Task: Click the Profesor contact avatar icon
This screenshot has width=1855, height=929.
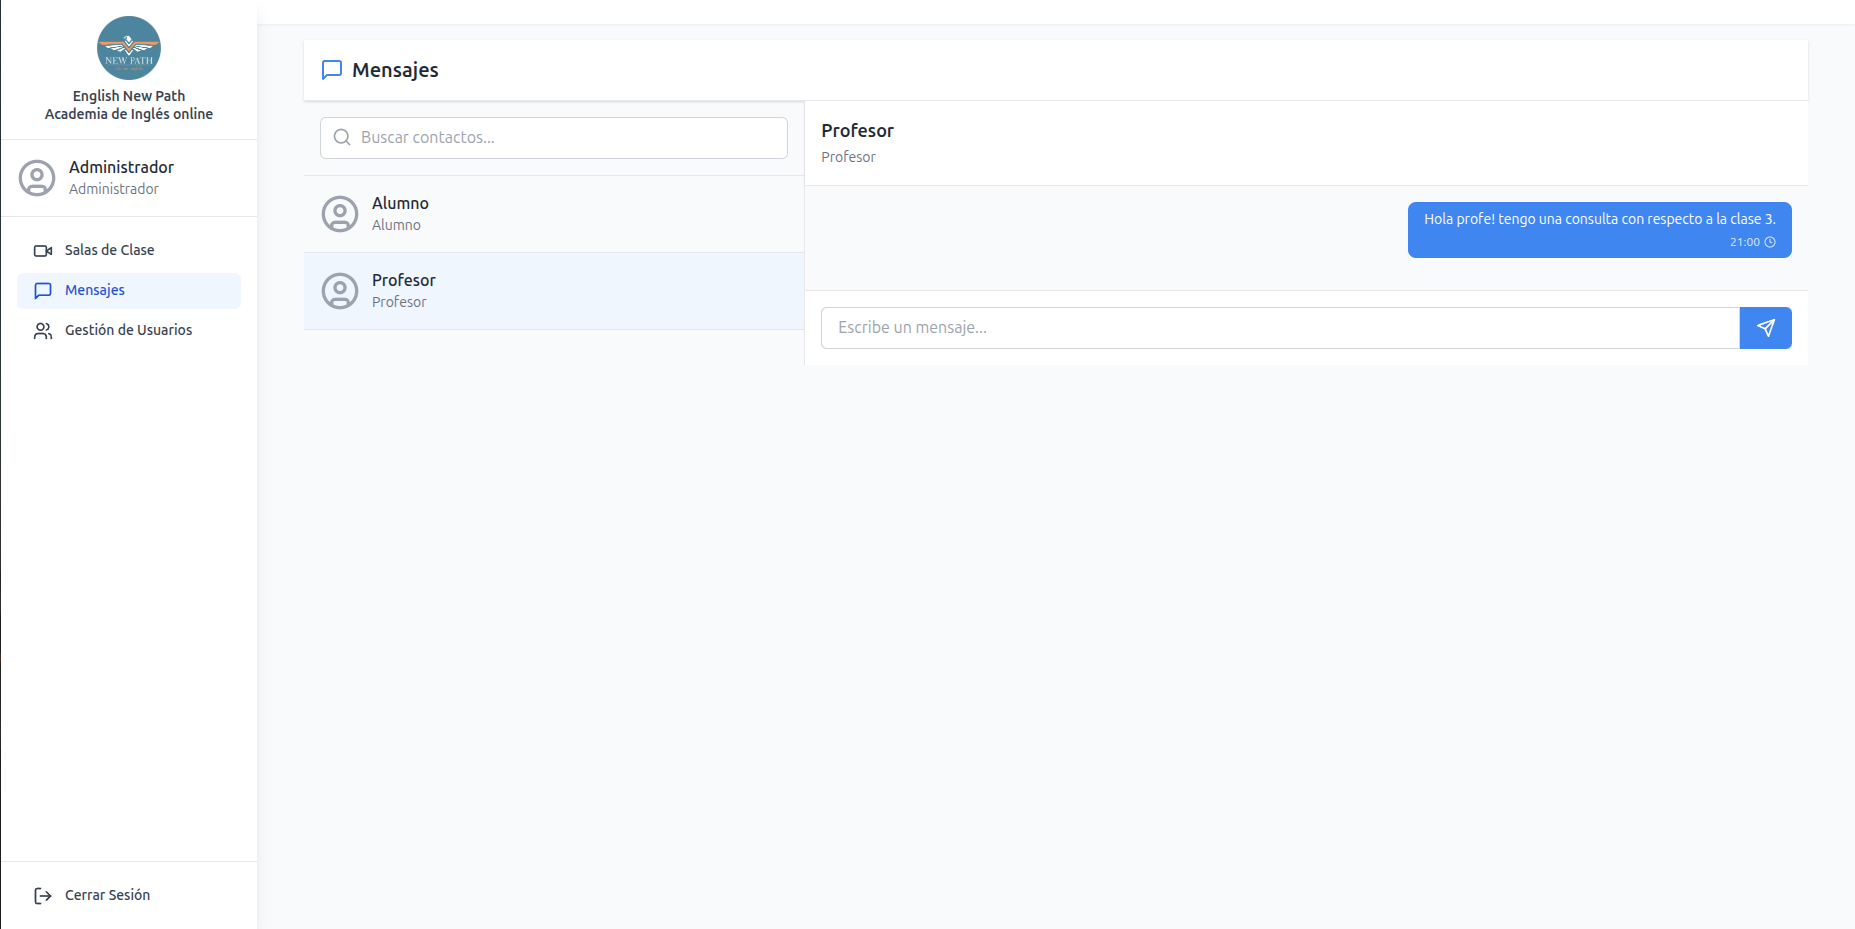Action: point(340,291)
